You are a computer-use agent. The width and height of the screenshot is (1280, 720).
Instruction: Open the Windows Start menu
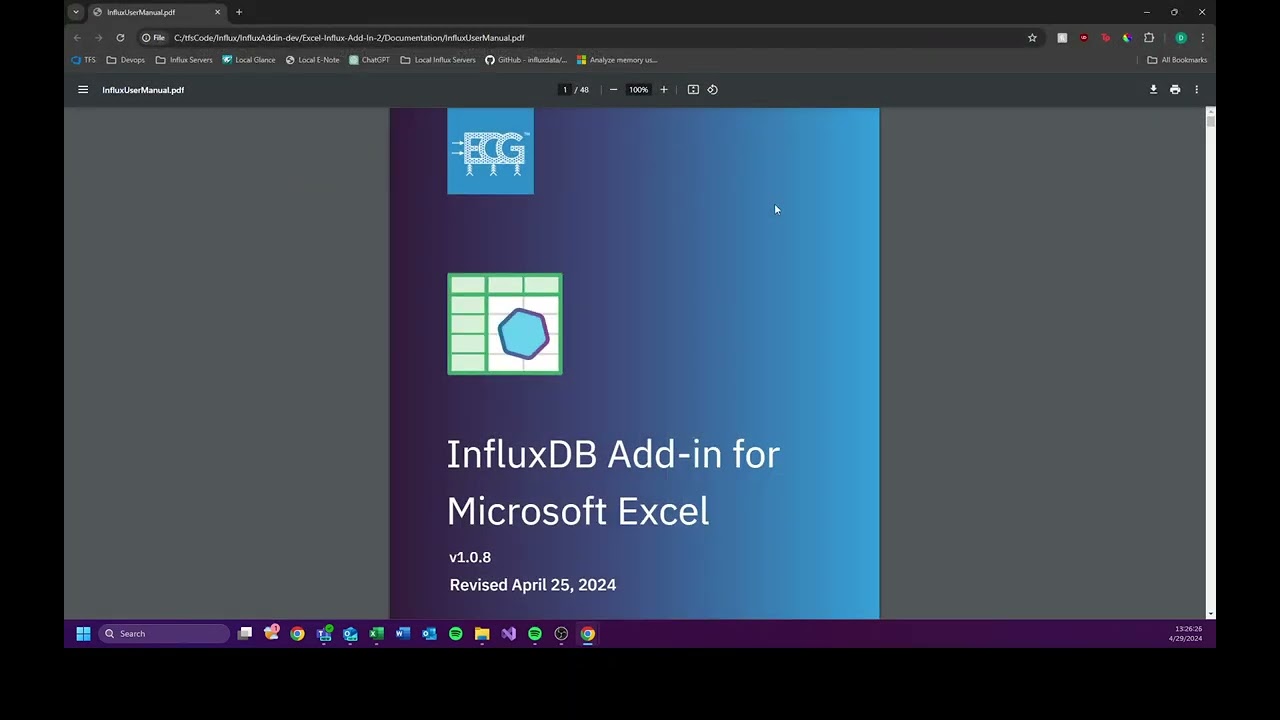(x=83, y=634)
